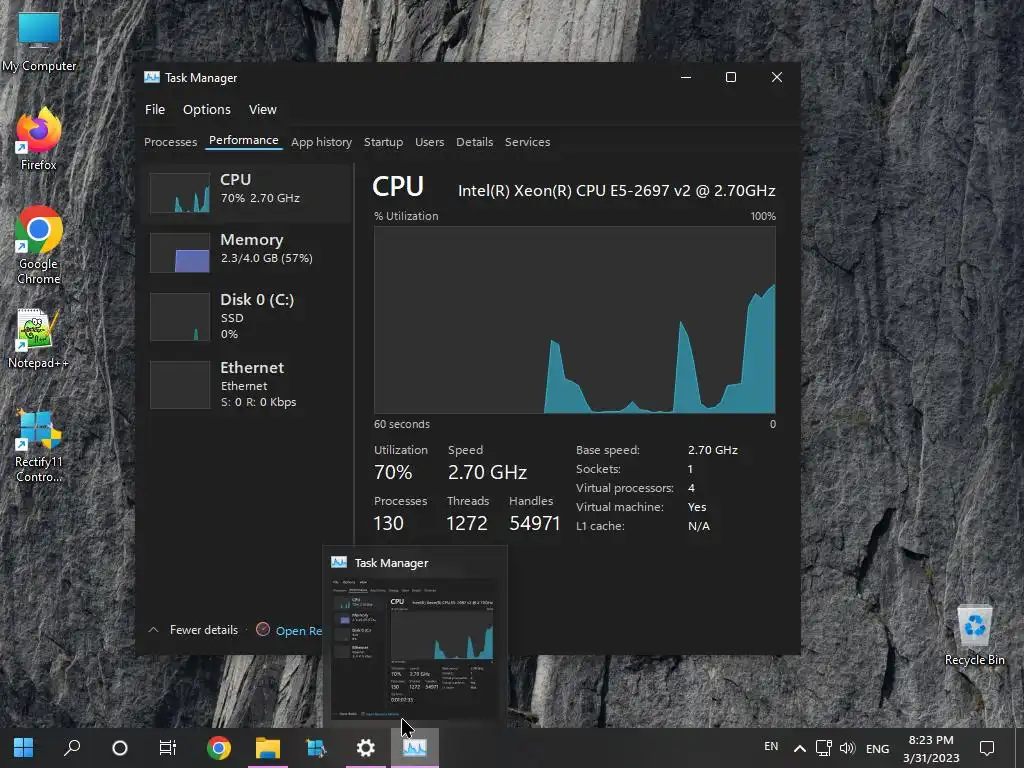
Task: Maximize the Task Manager window
Action: point(731,77)
